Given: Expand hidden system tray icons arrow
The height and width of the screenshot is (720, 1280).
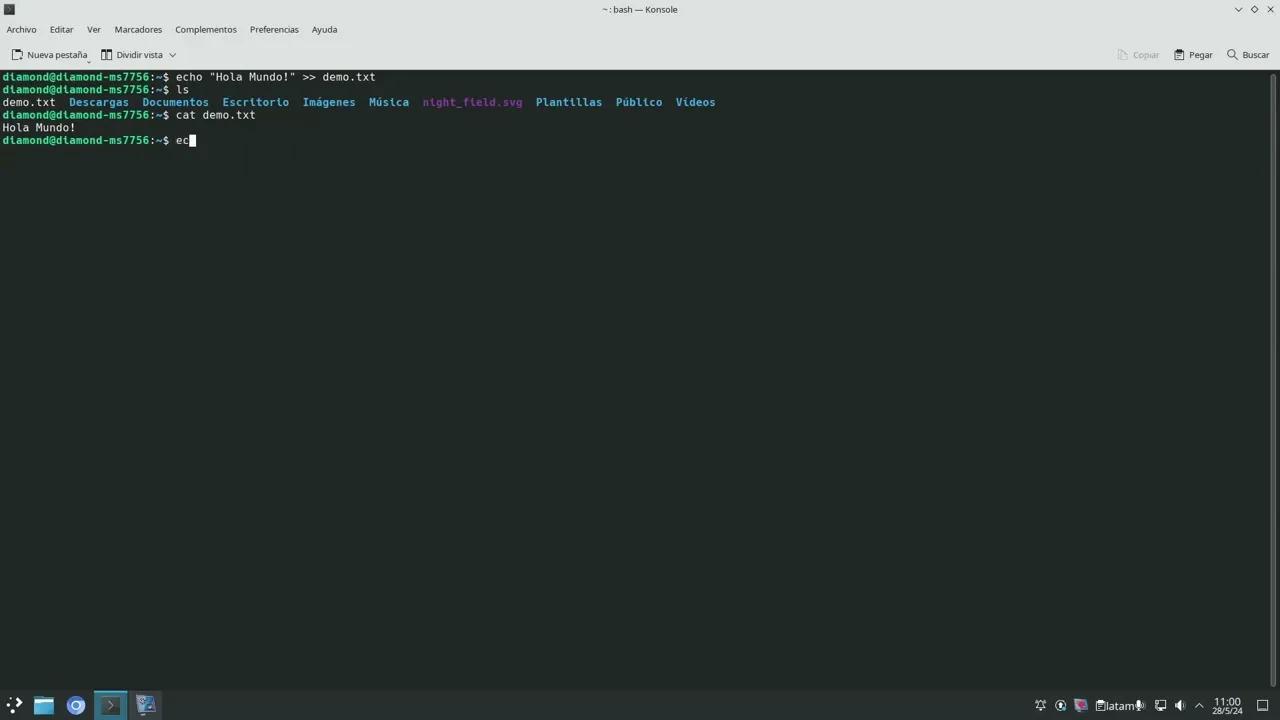Looking at the screenshot, I should coord(1199,705).
